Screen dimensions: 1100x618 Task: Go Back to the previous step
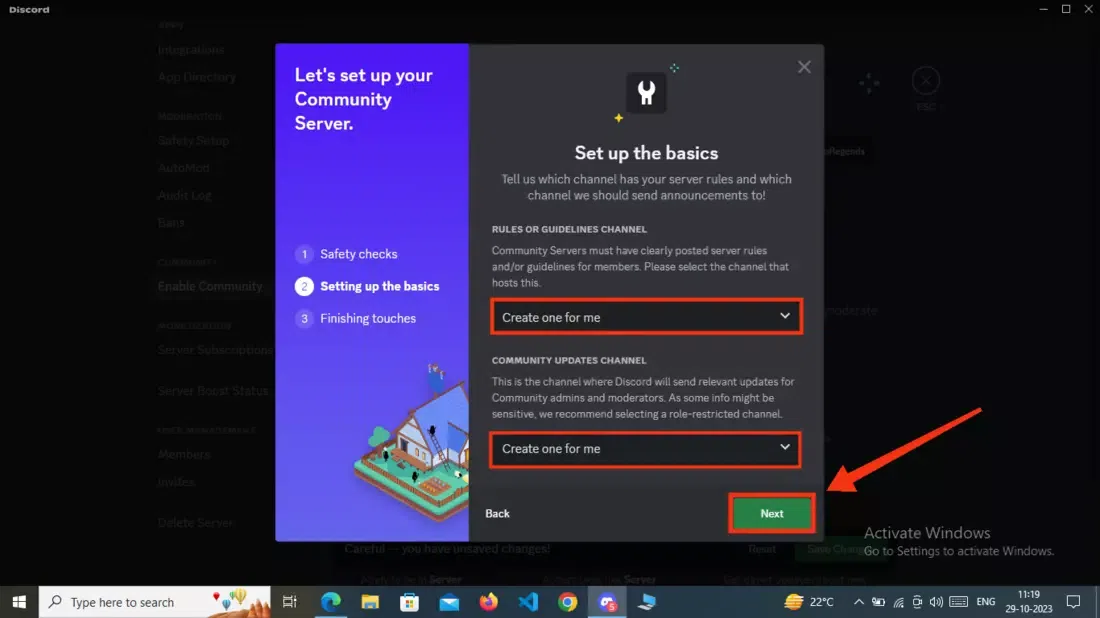point(497,513)
